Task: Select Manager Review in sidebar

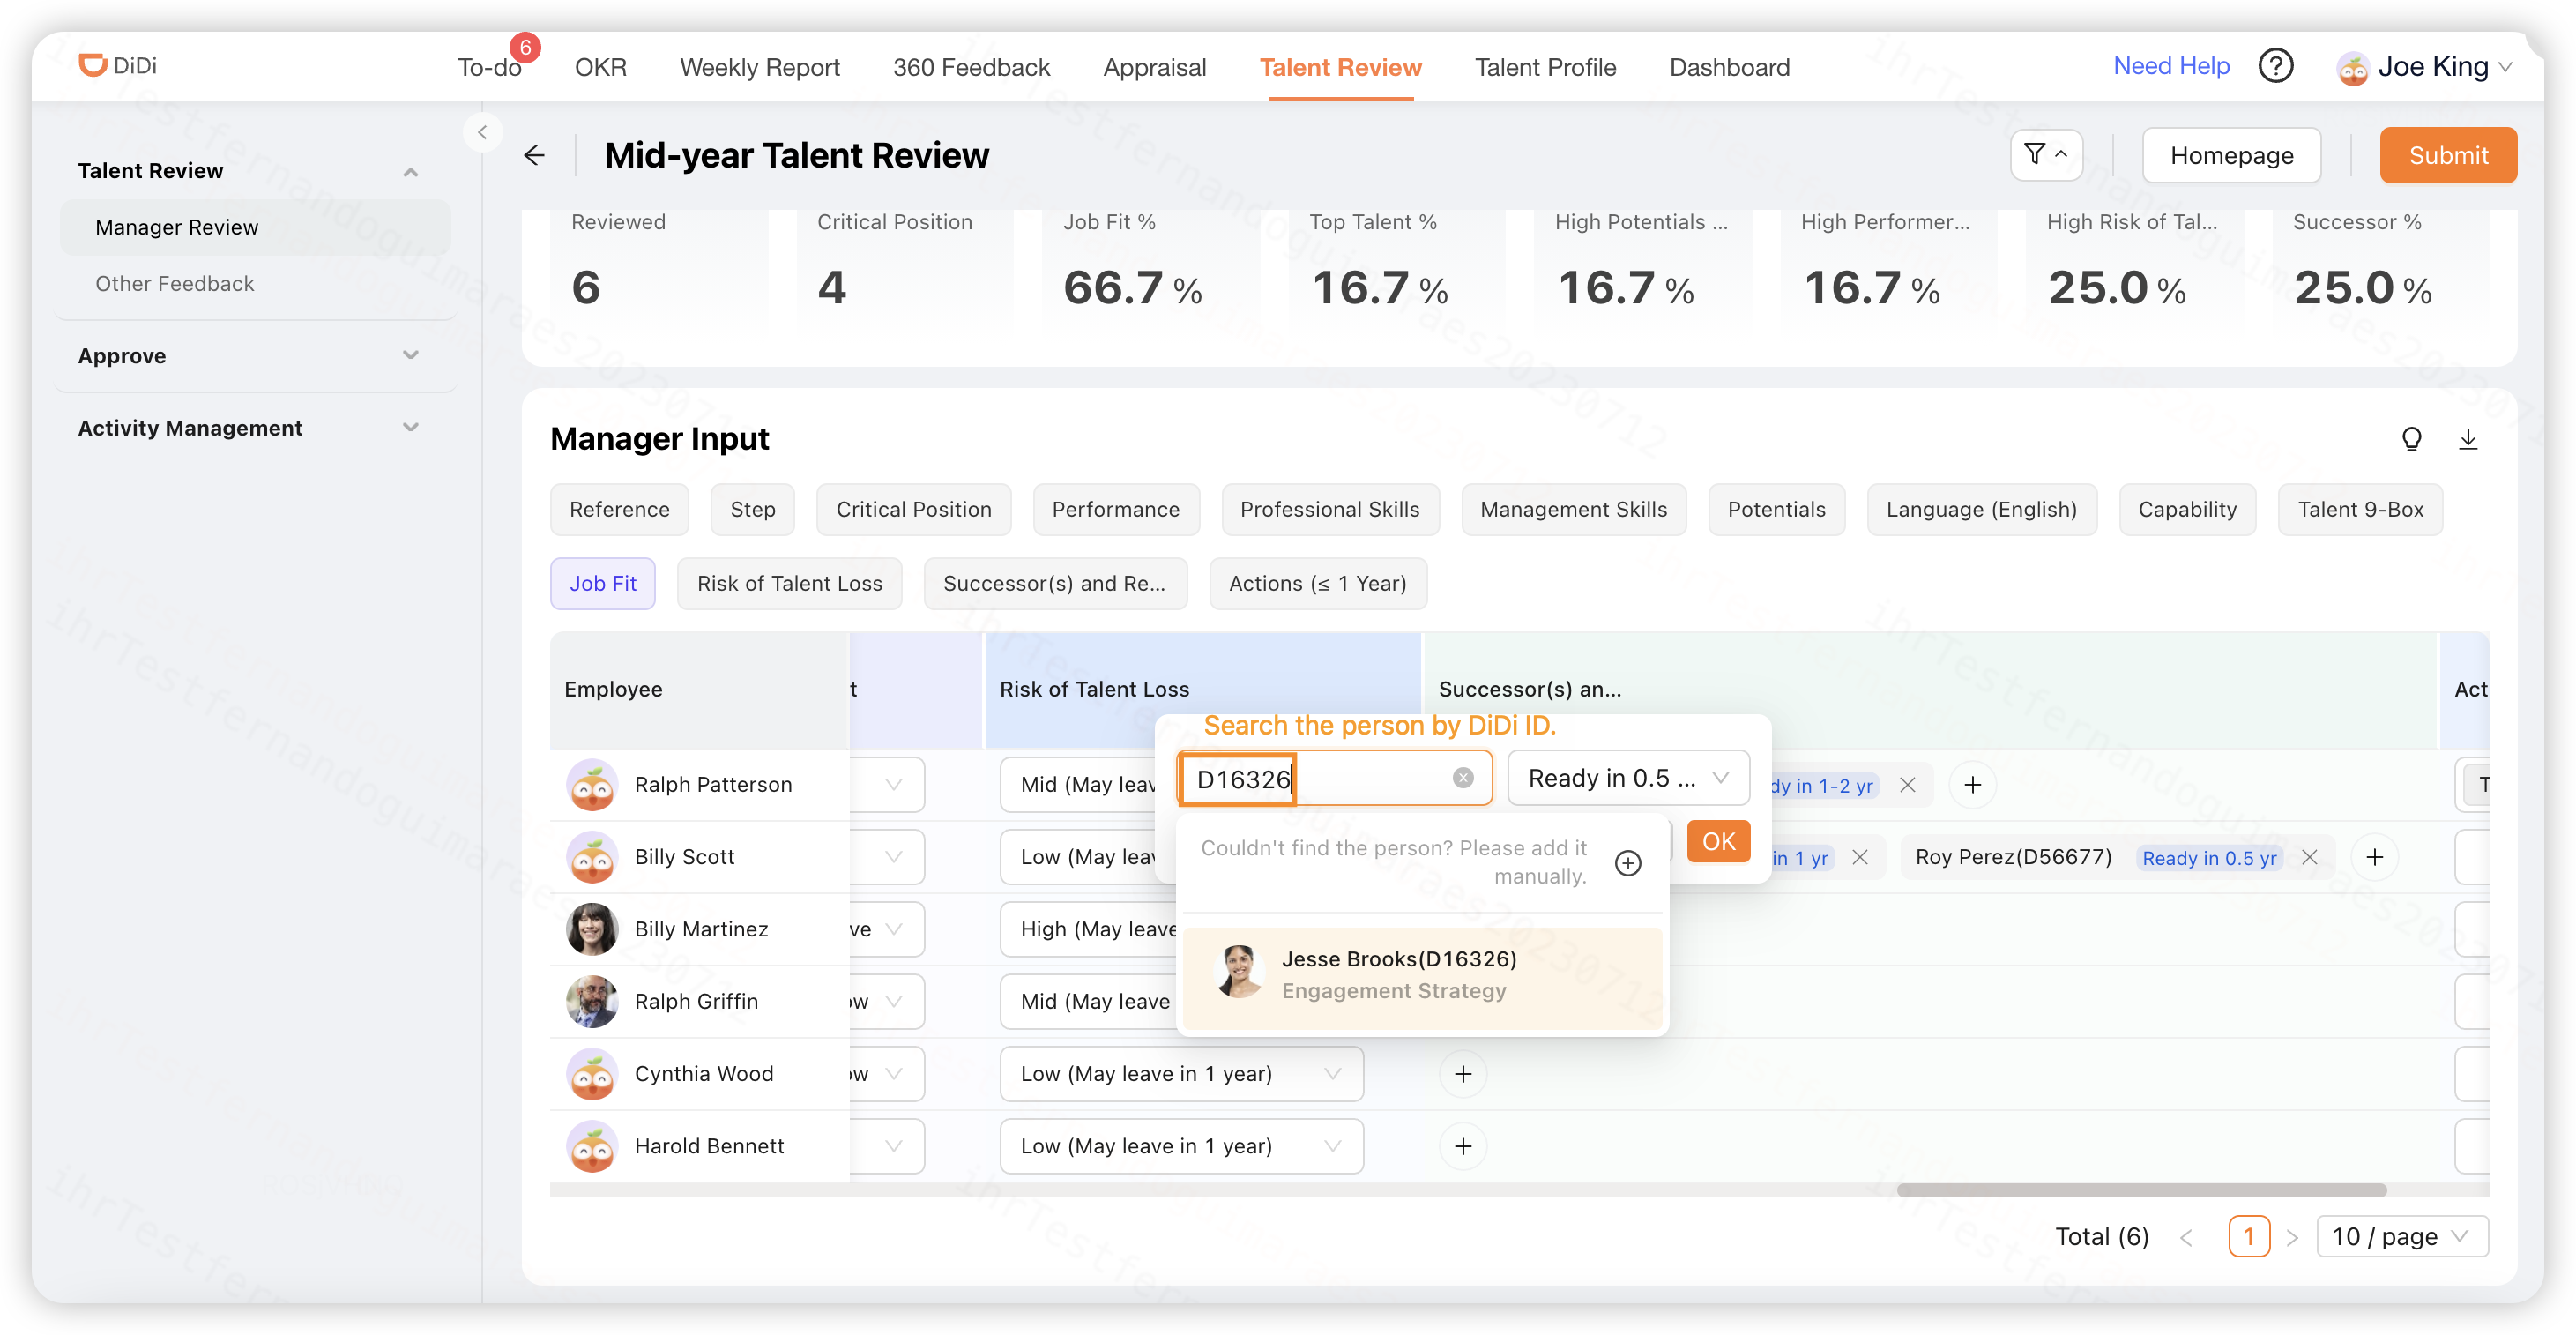Action: [256, 227]
